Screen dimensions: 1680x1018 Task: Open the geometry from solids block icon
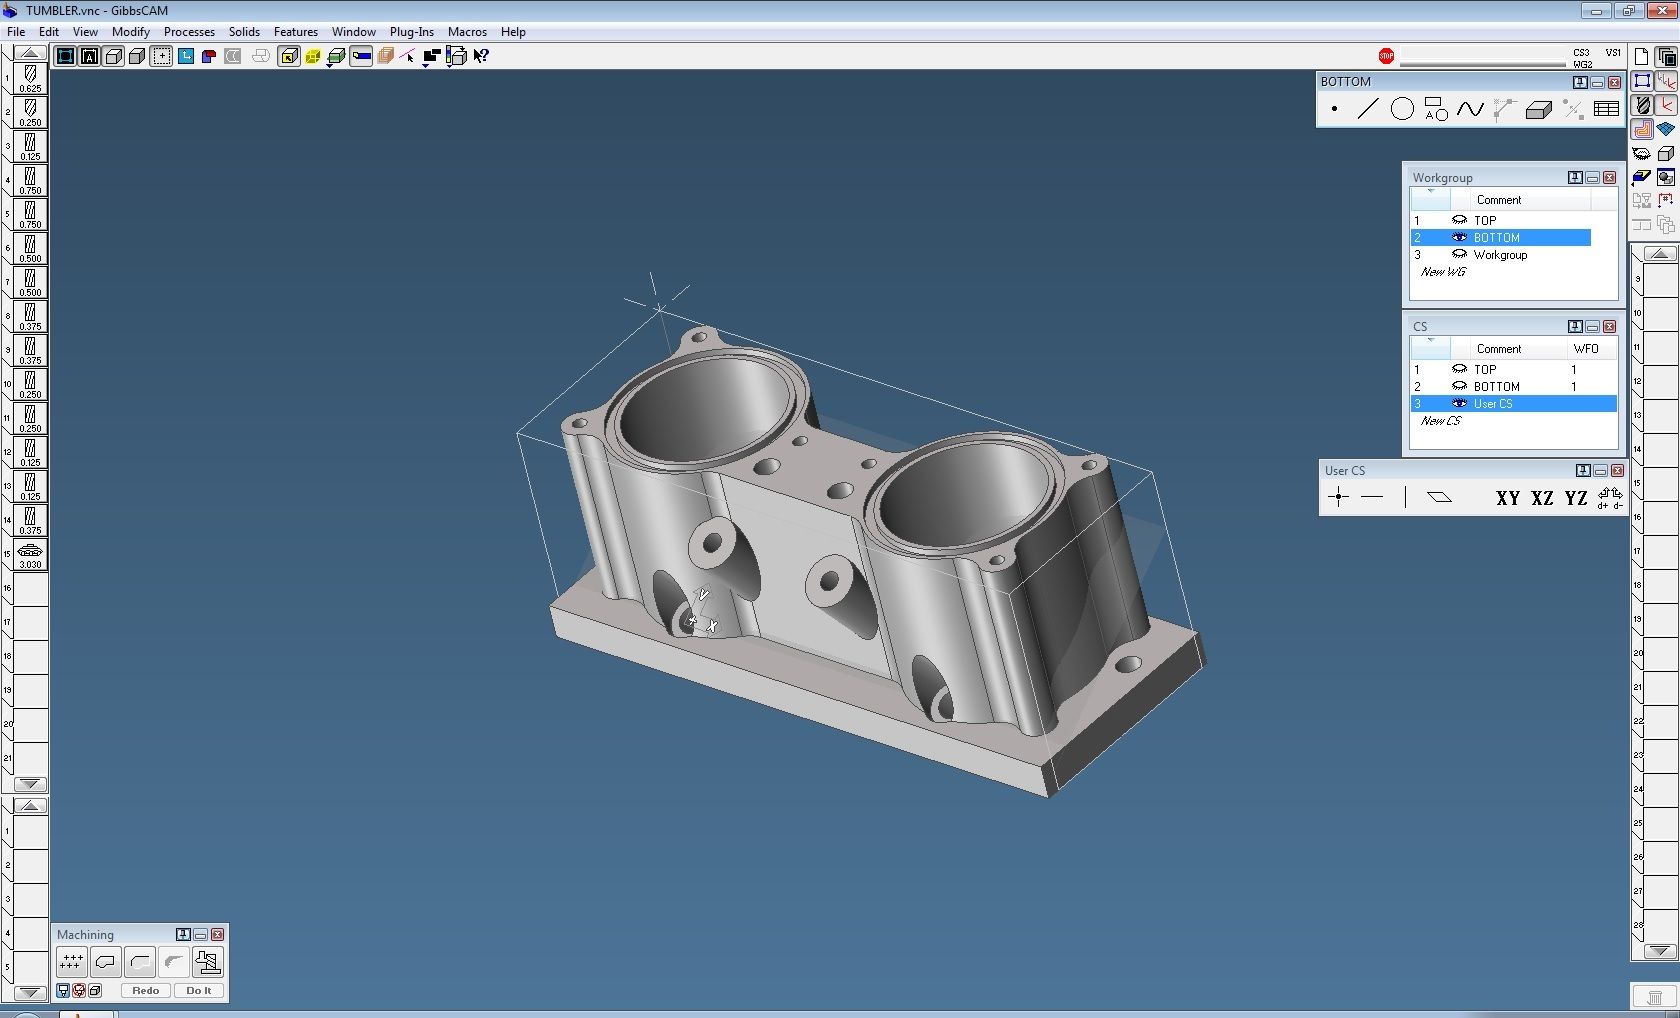(x=1538, y=109)
